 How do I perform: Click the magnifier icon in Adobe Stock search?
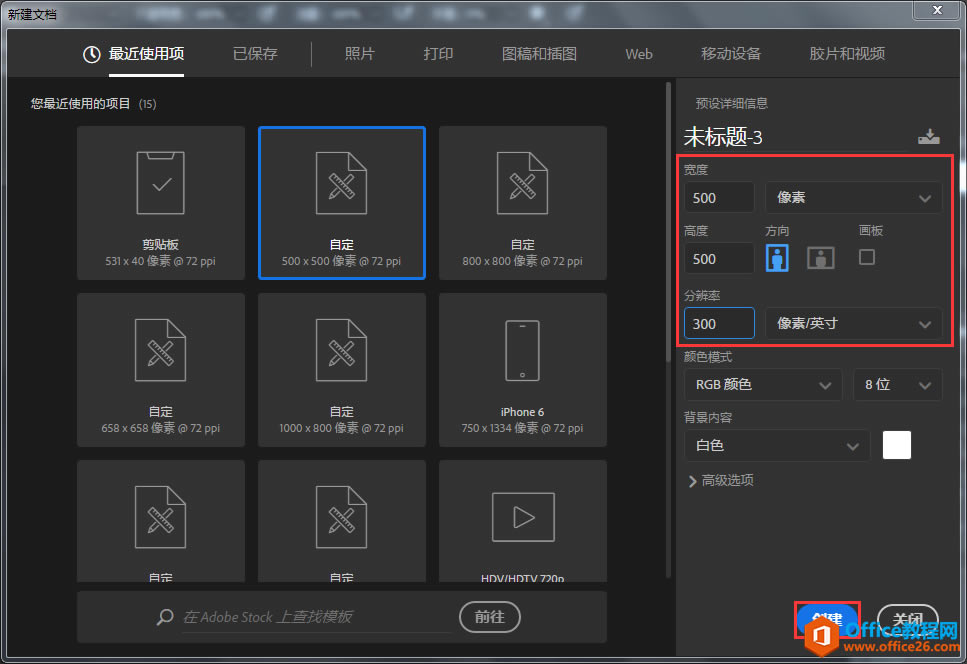click(165, 617)
